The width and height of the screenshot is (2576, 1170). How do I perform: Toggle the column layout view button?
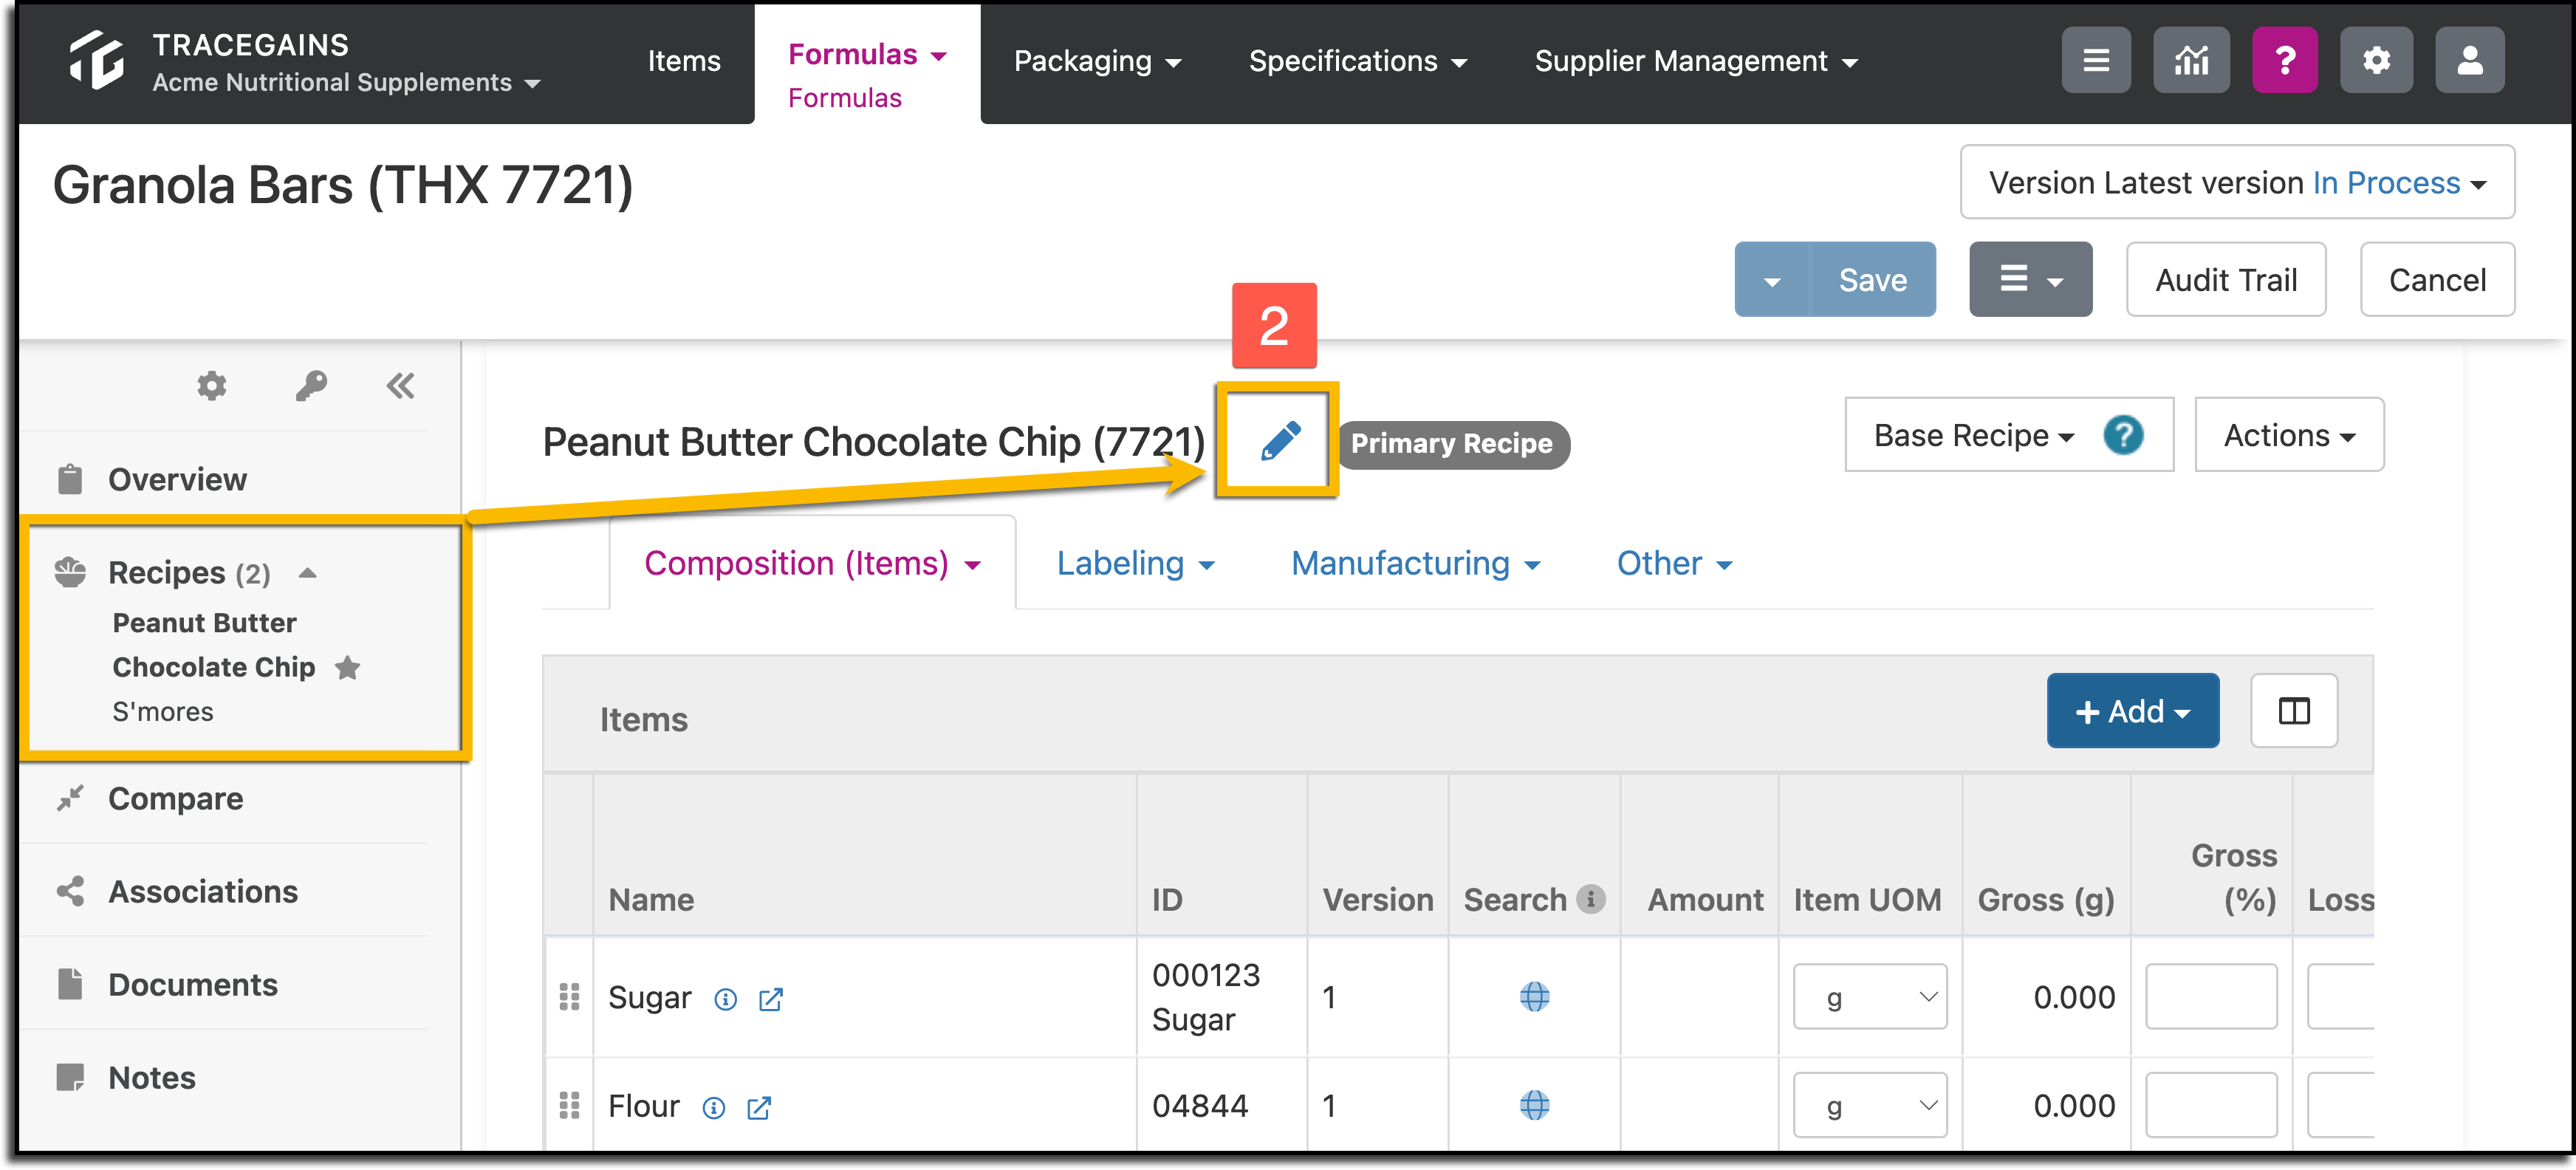2293,711
